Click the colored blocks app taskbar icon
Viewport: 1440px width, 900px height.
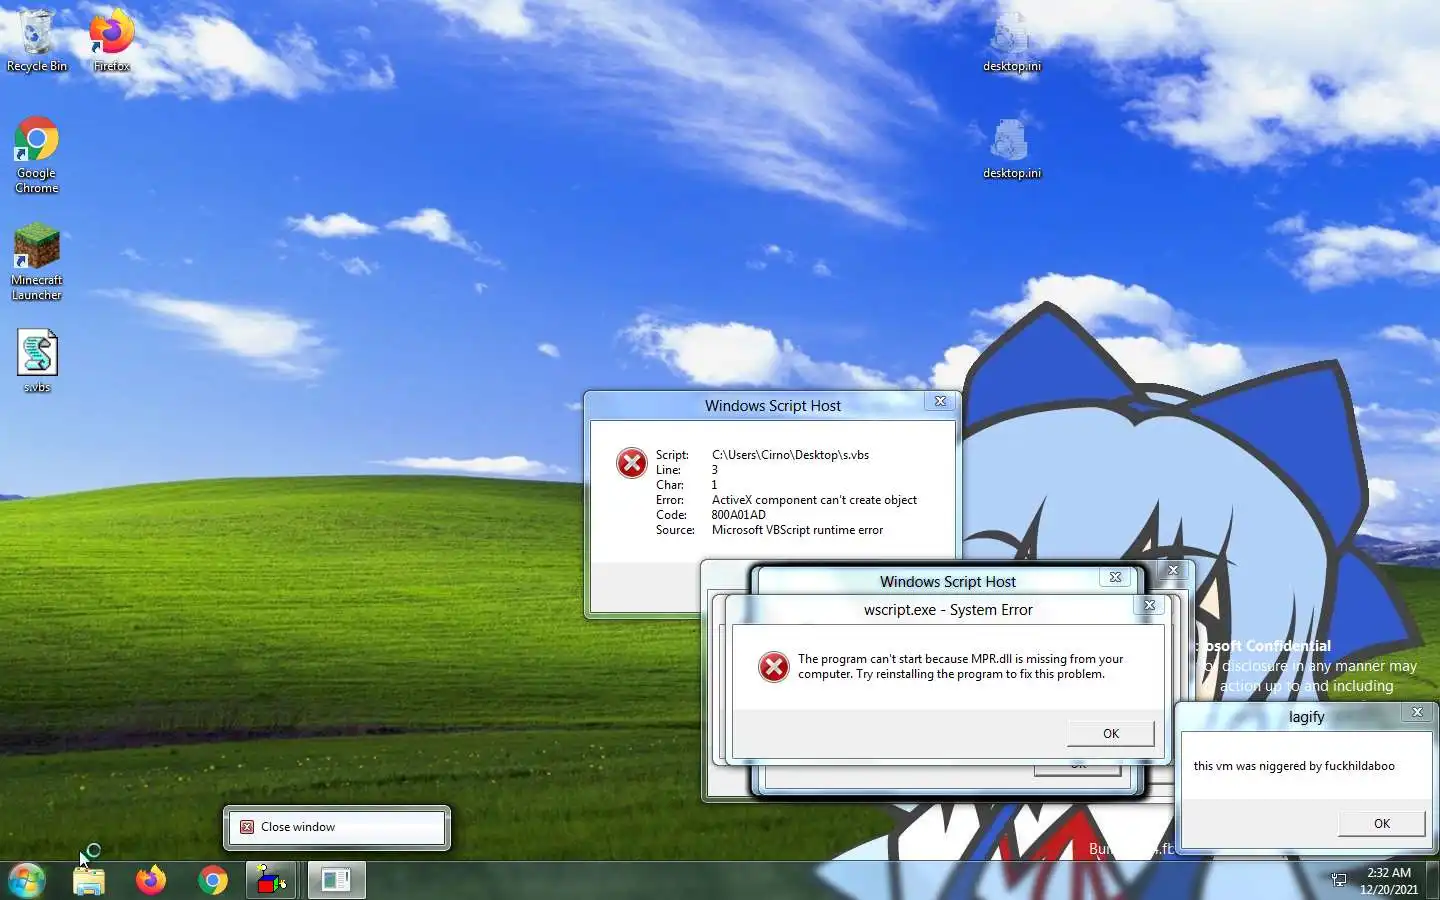pos(271,880)
